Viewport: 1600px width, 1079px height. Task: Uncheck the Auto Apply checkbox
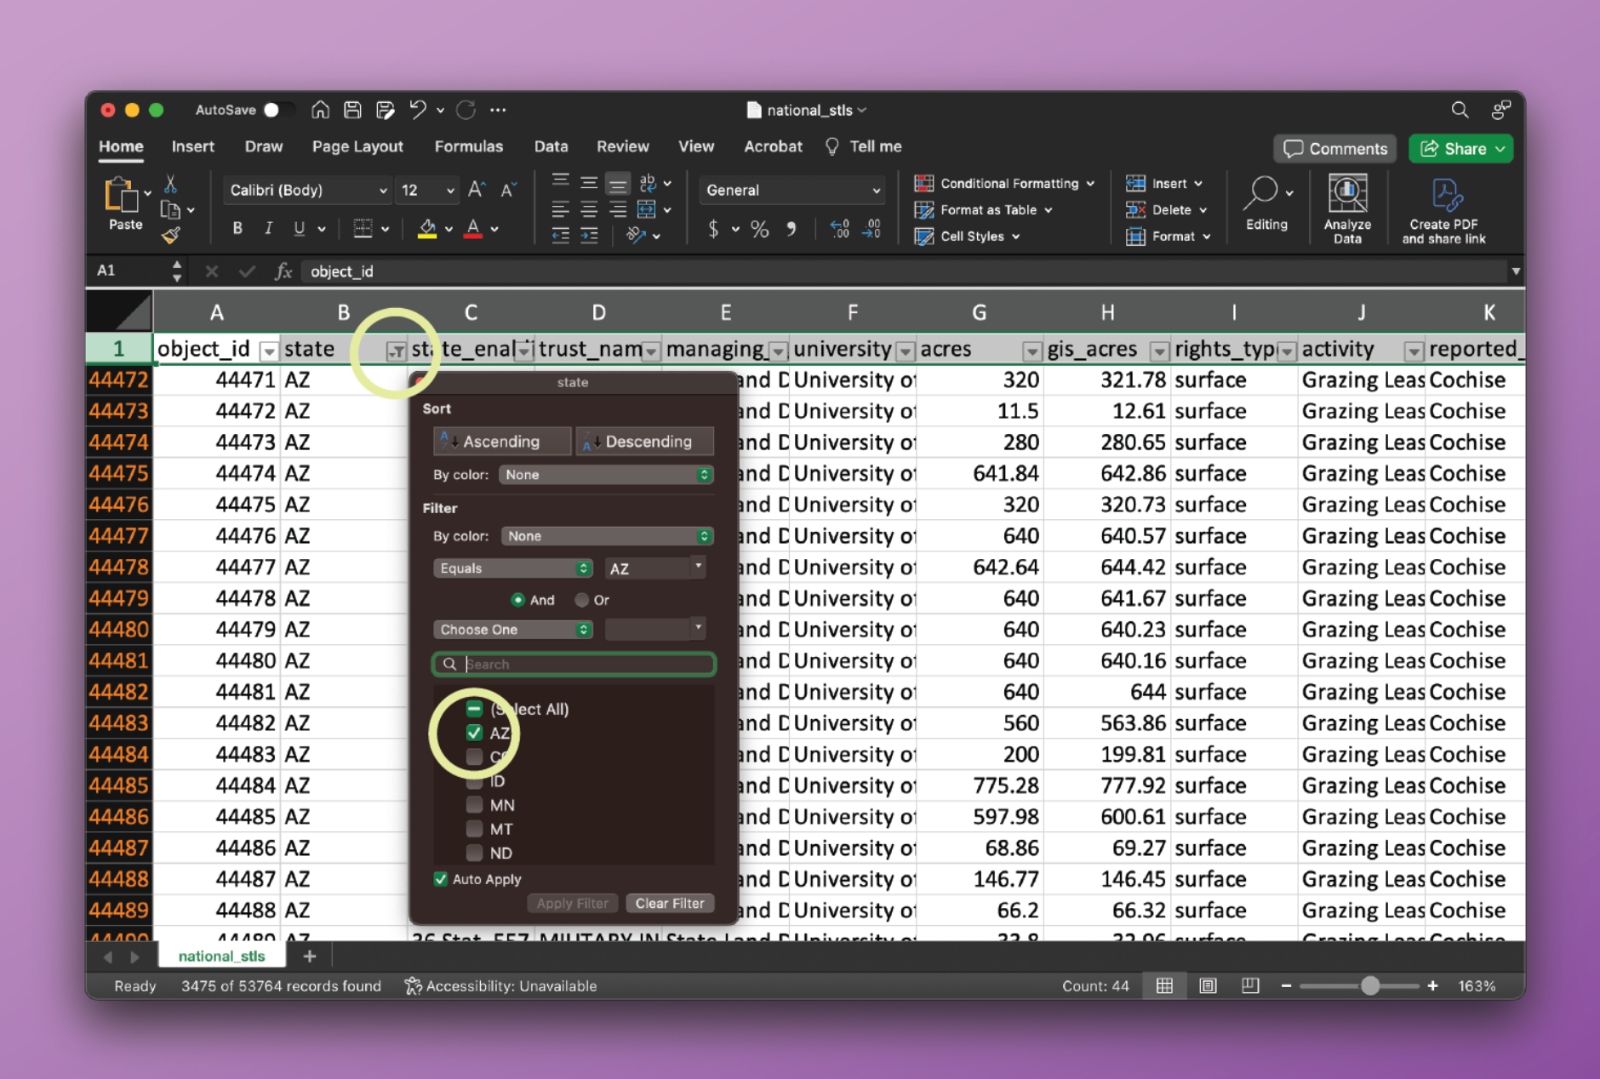point(440,879)
